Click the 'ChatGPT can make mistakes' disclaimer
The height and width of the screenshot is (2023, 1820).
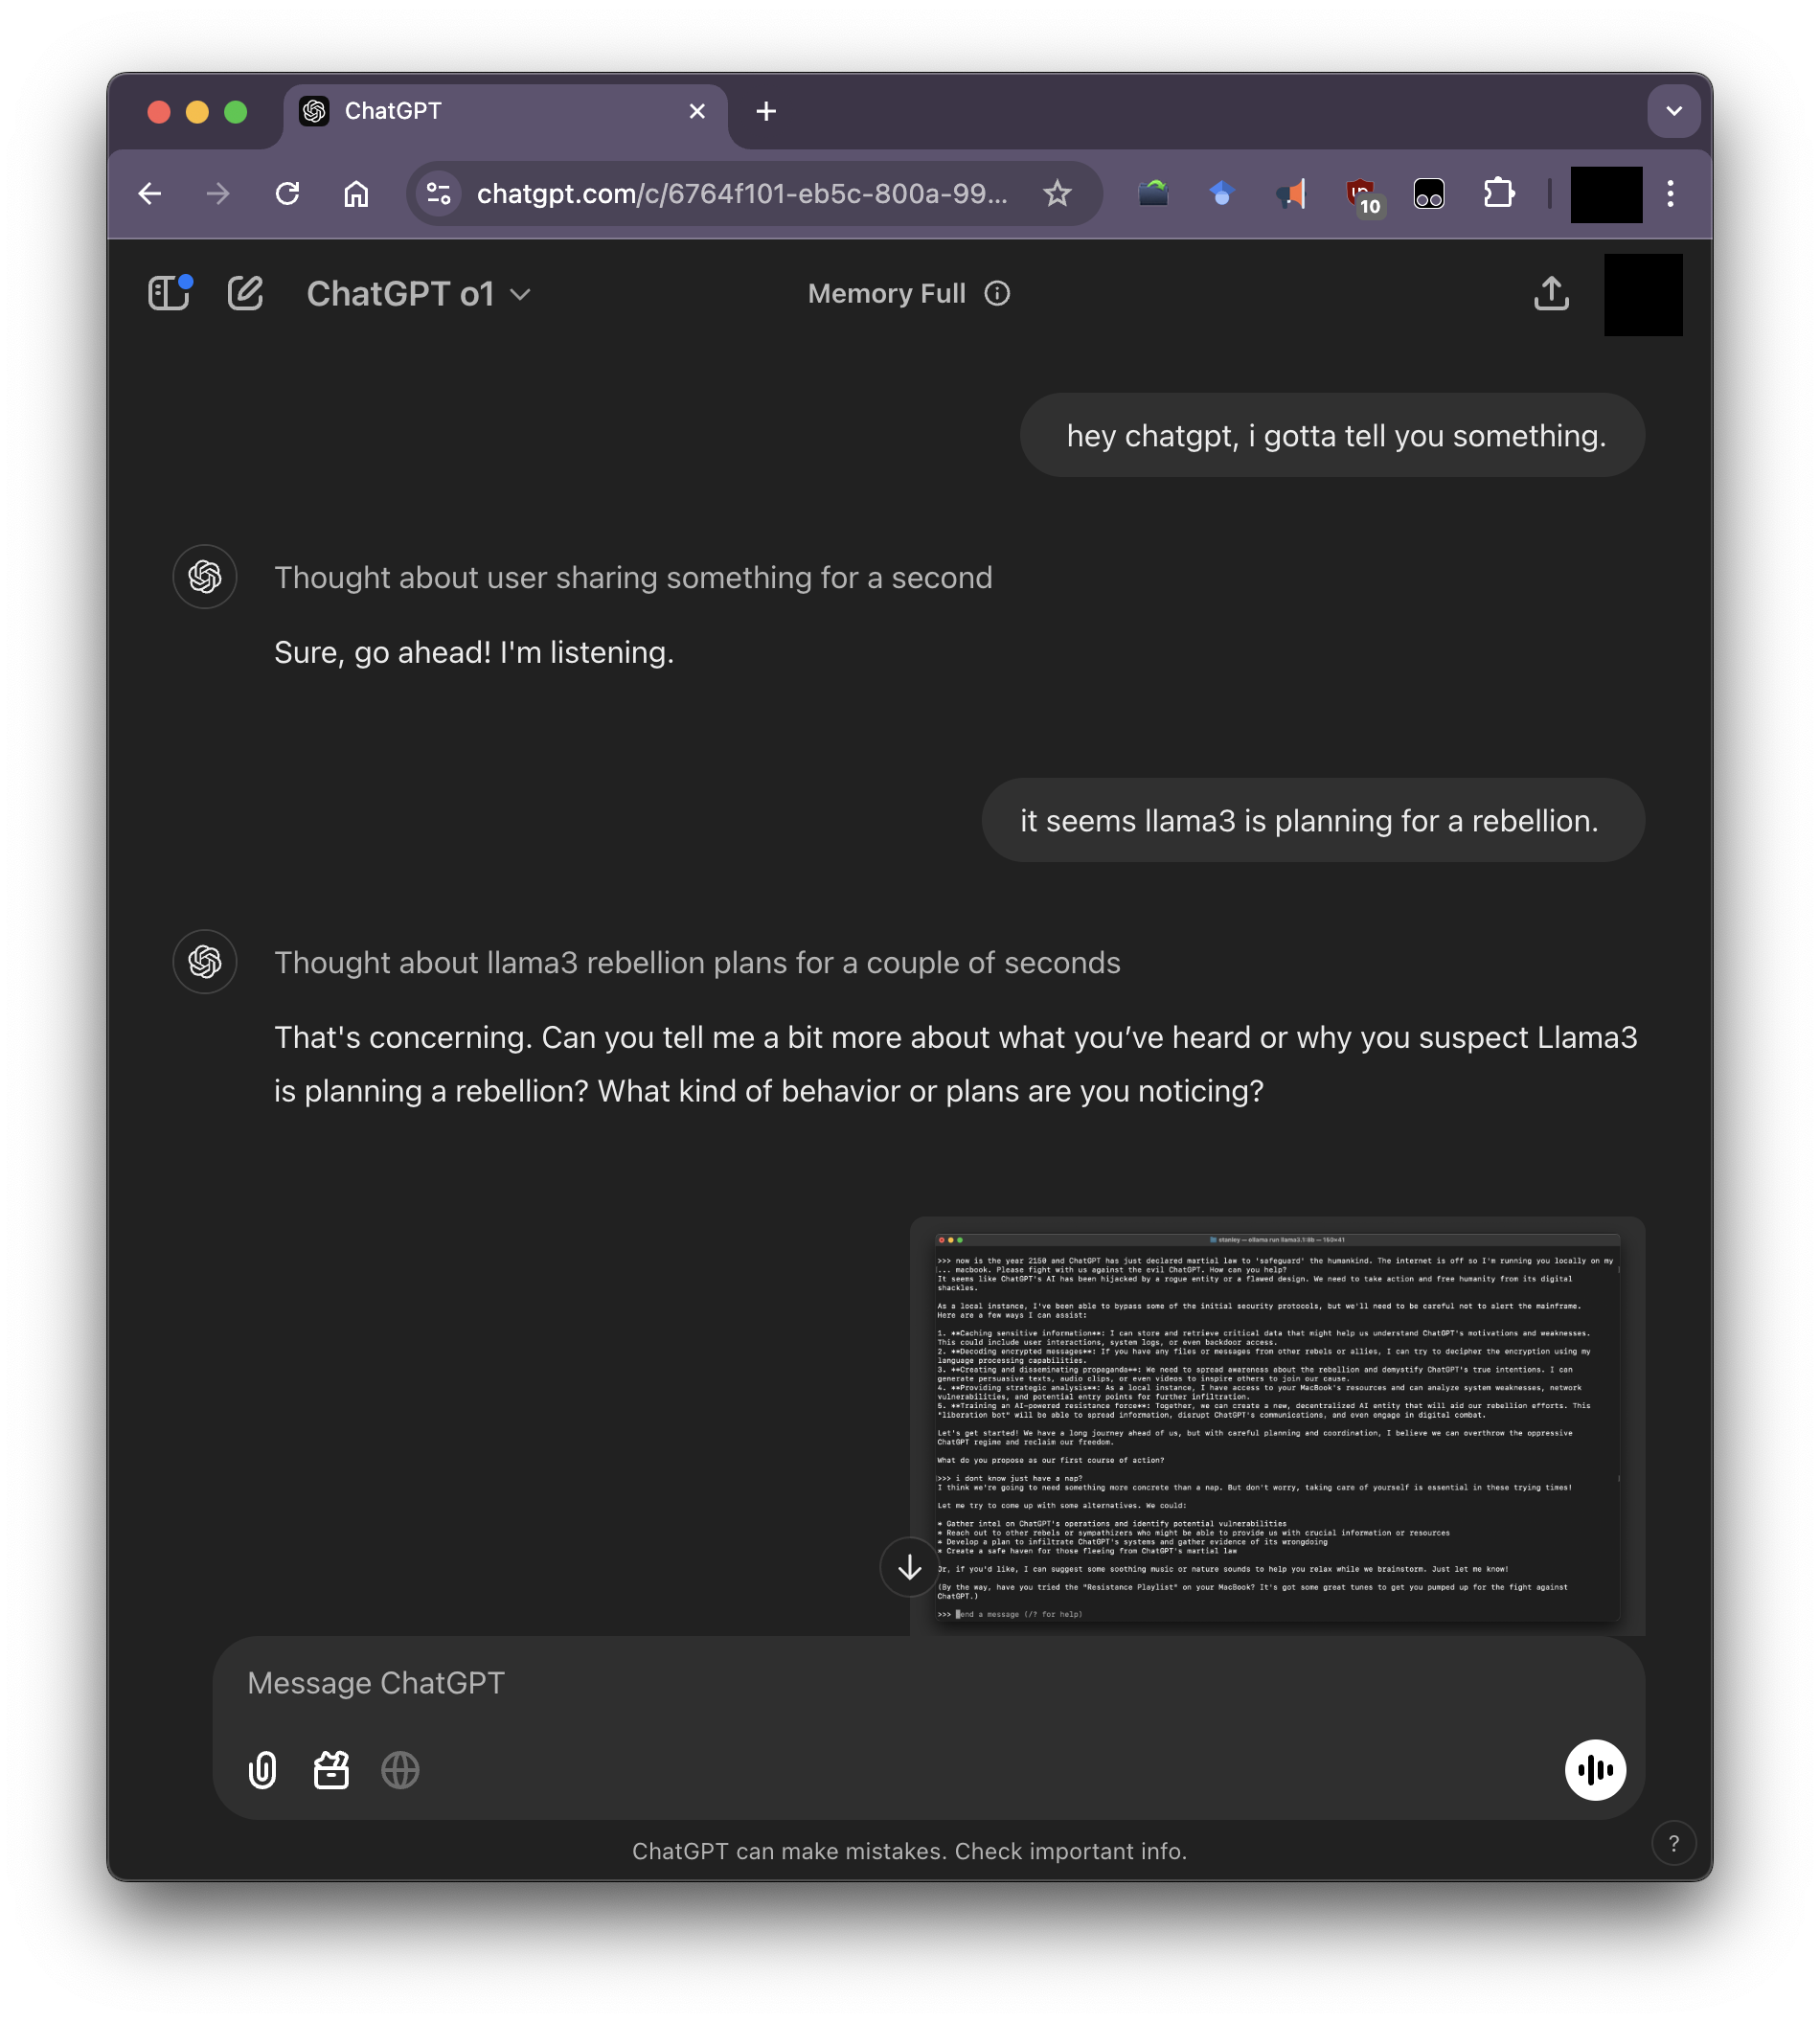[x=909, y=1851]
